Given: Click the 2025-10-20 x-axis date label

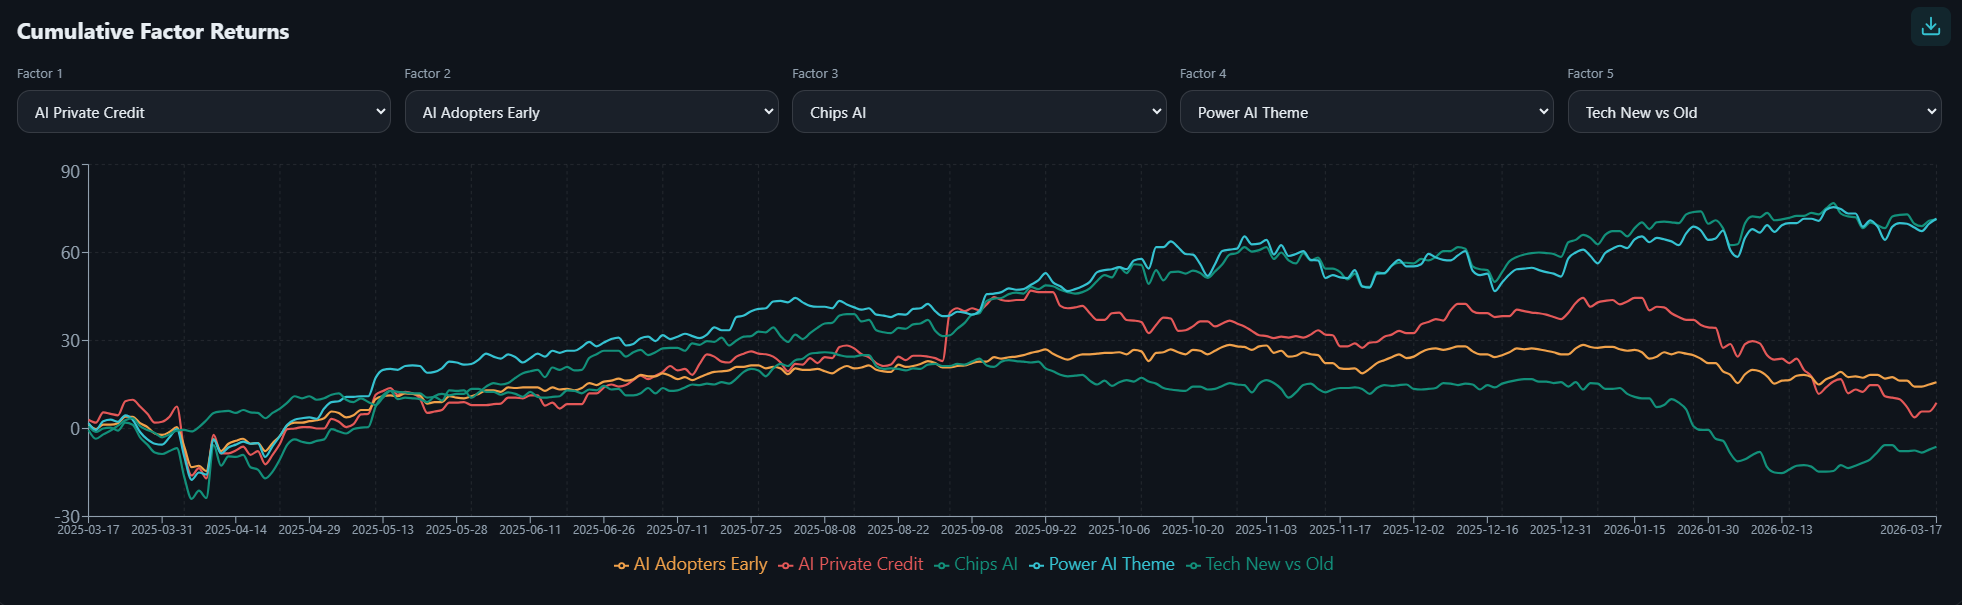Looking at the screenshot, I should click(1193, 530).
